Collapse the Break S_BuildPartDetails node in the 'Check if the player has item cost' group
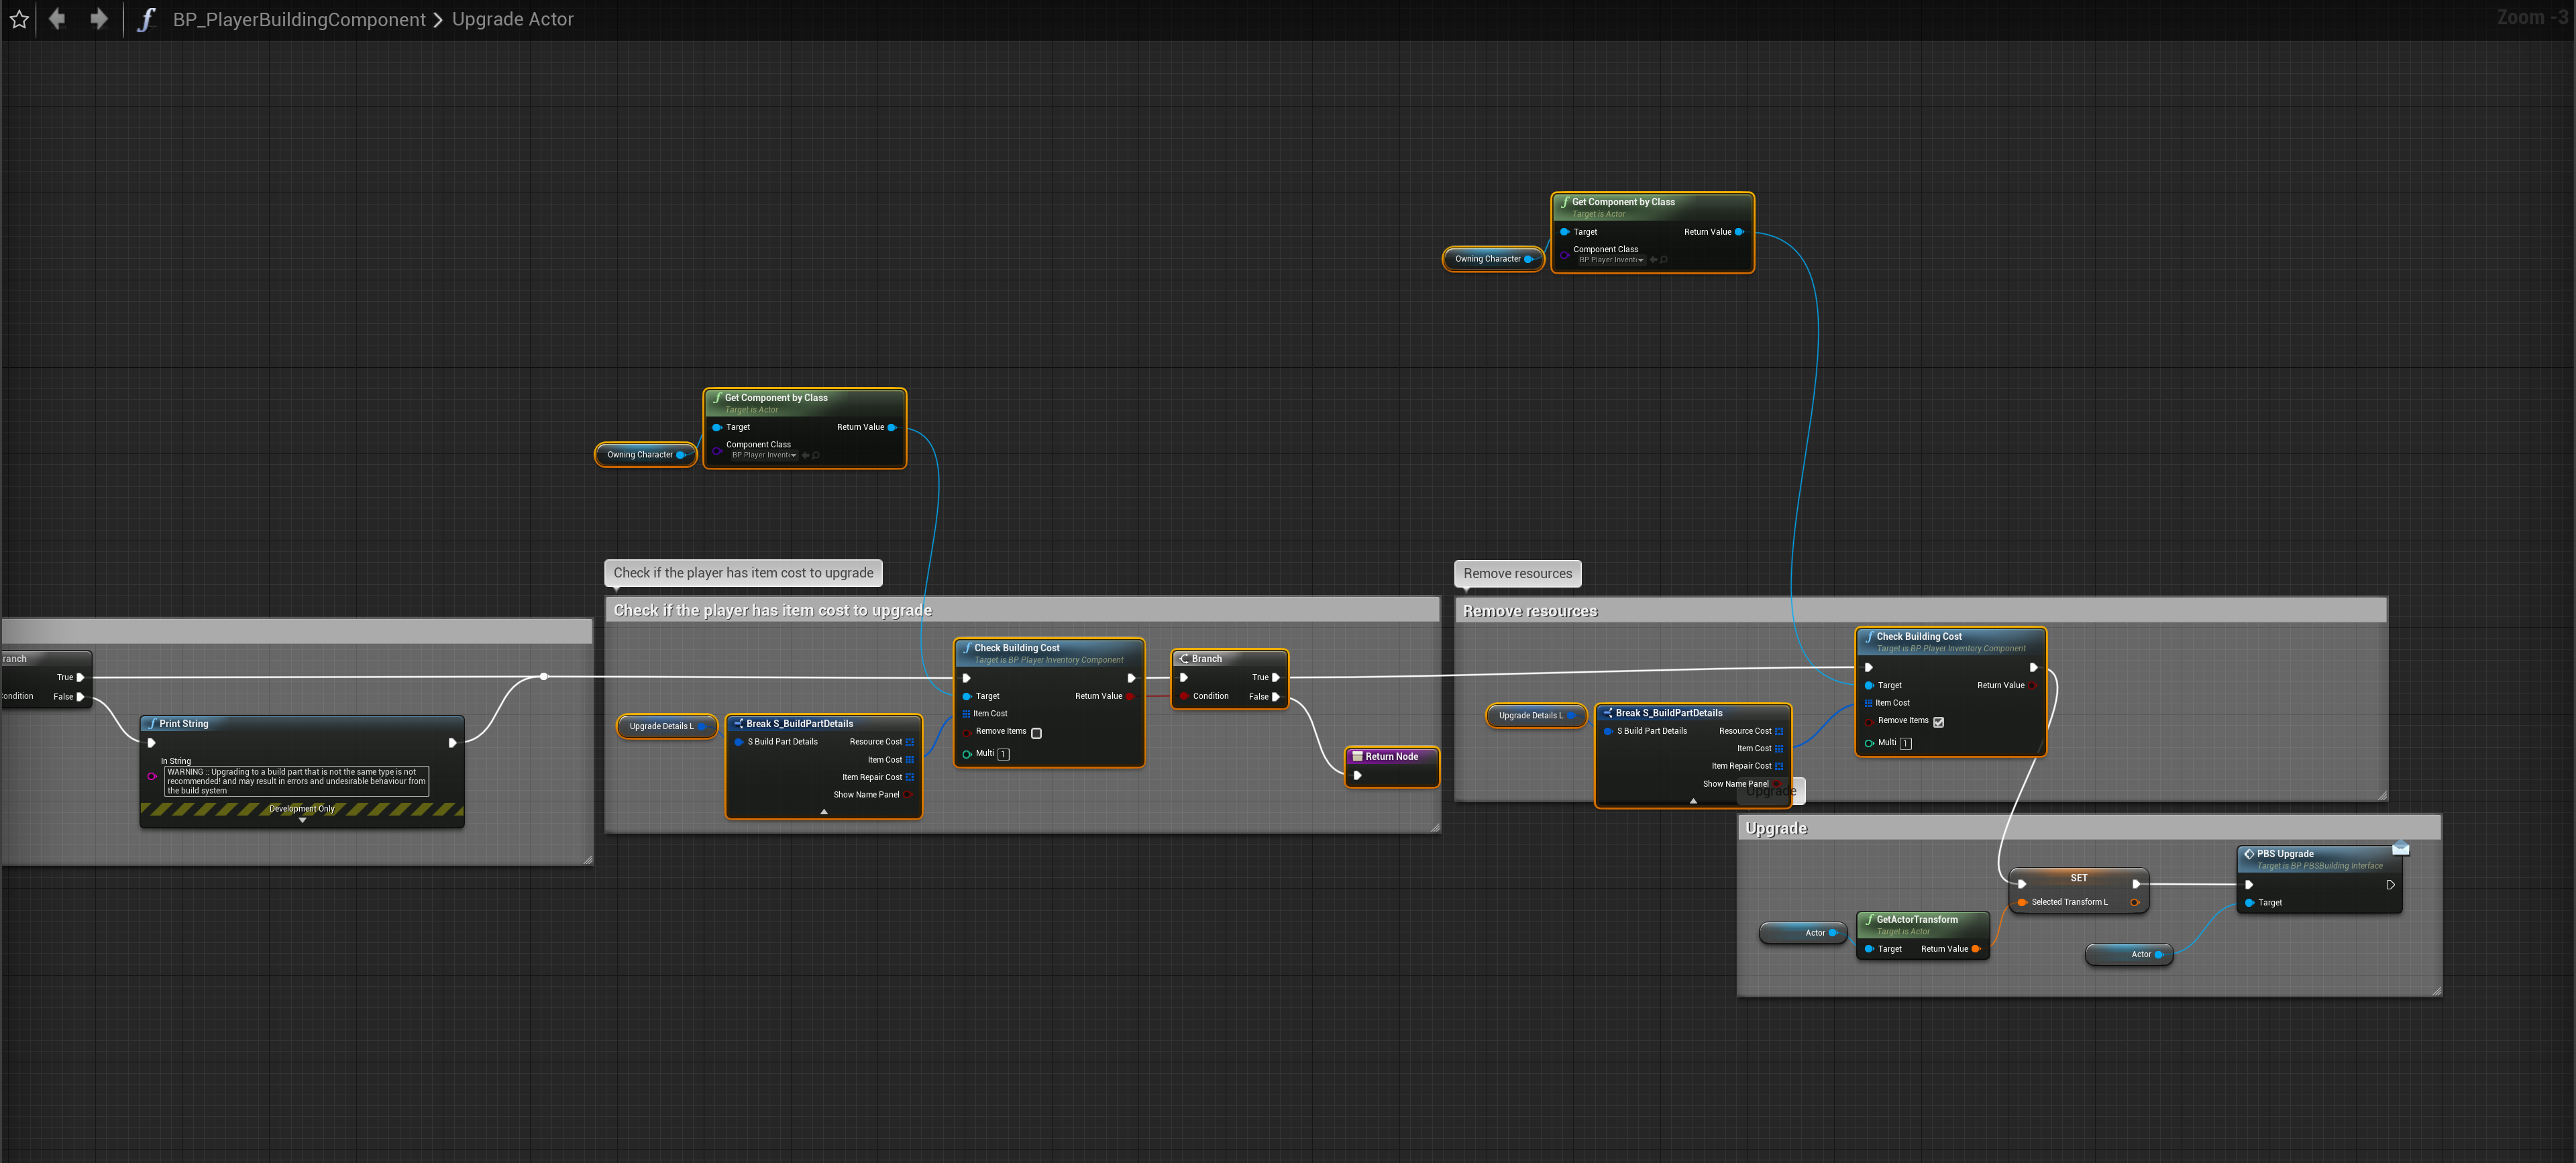 [x=824, y=812]
